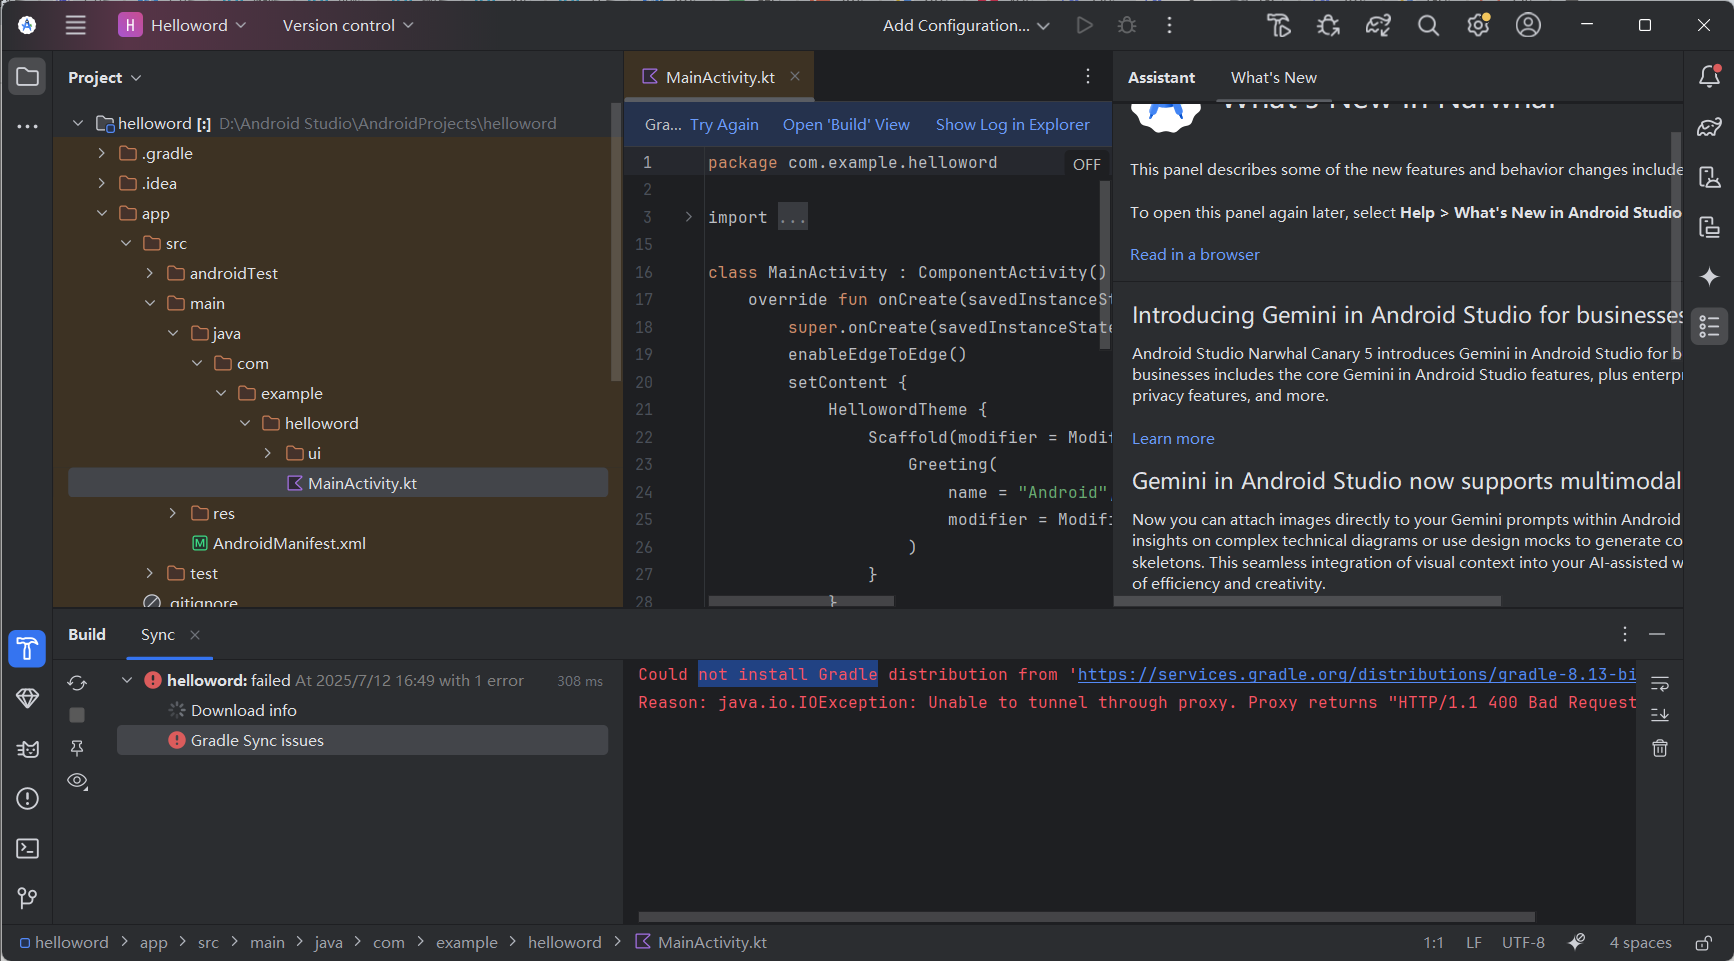Open the Git version control tool window
Screen dimensions: 1734x961
27,898
